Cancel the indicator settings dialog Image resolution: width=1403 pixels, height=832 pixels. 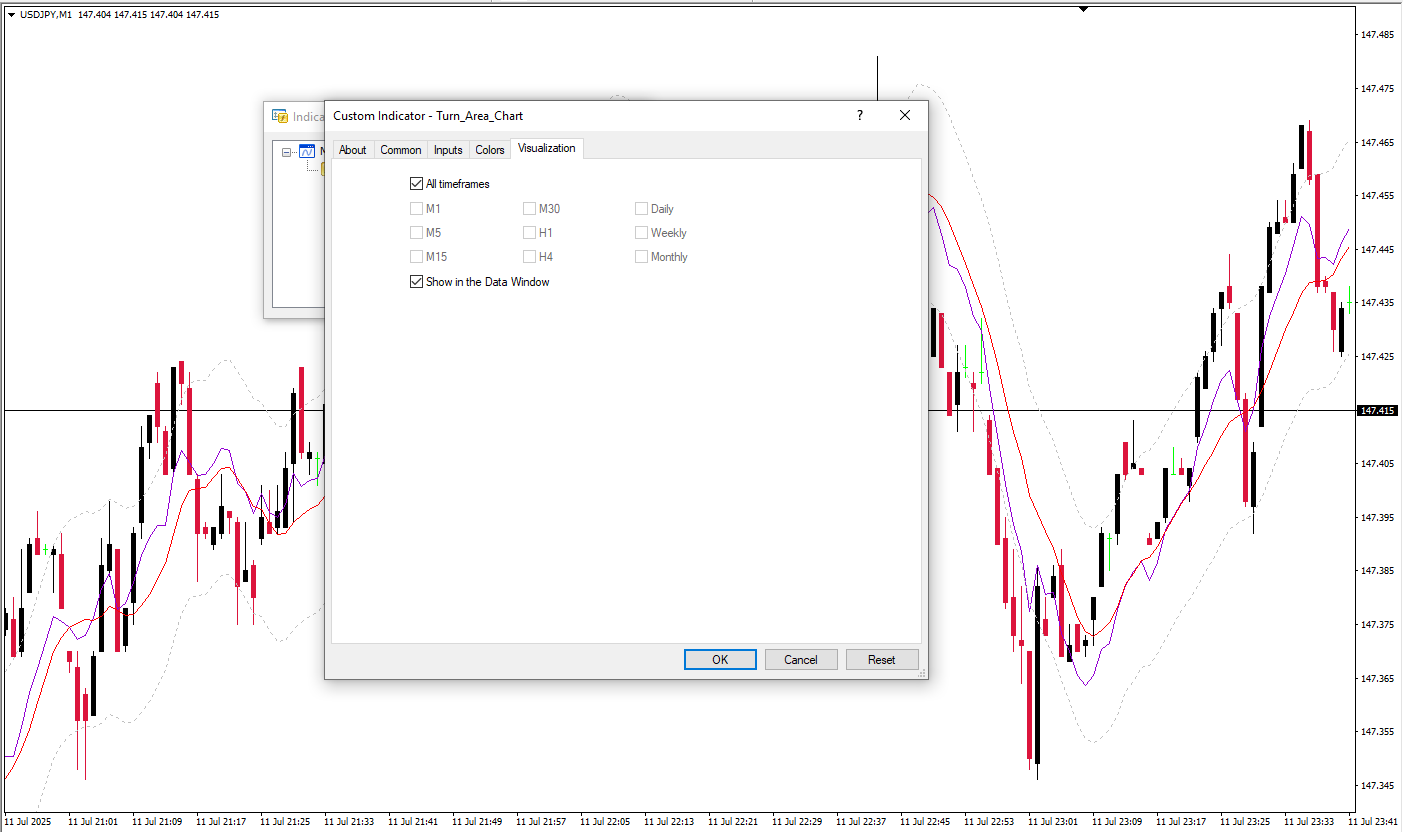[801, 660]
